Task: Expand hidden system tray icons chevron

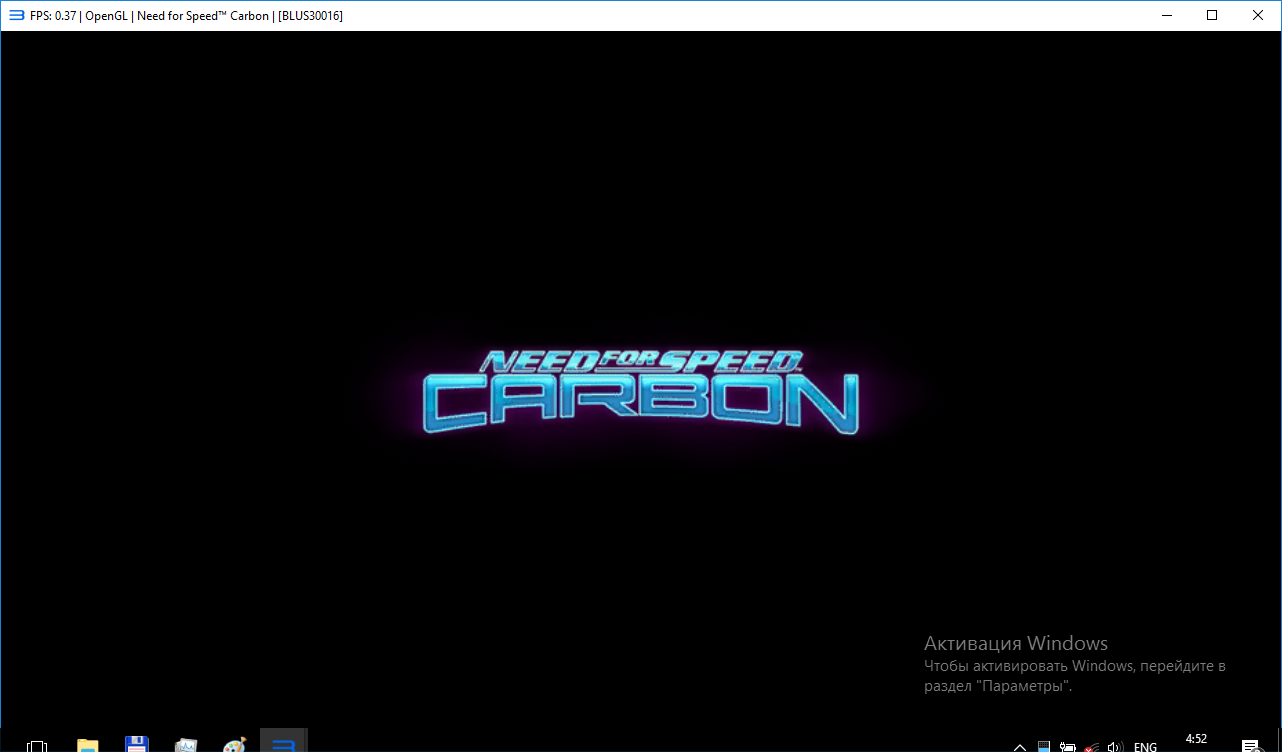Action: 1020,746
